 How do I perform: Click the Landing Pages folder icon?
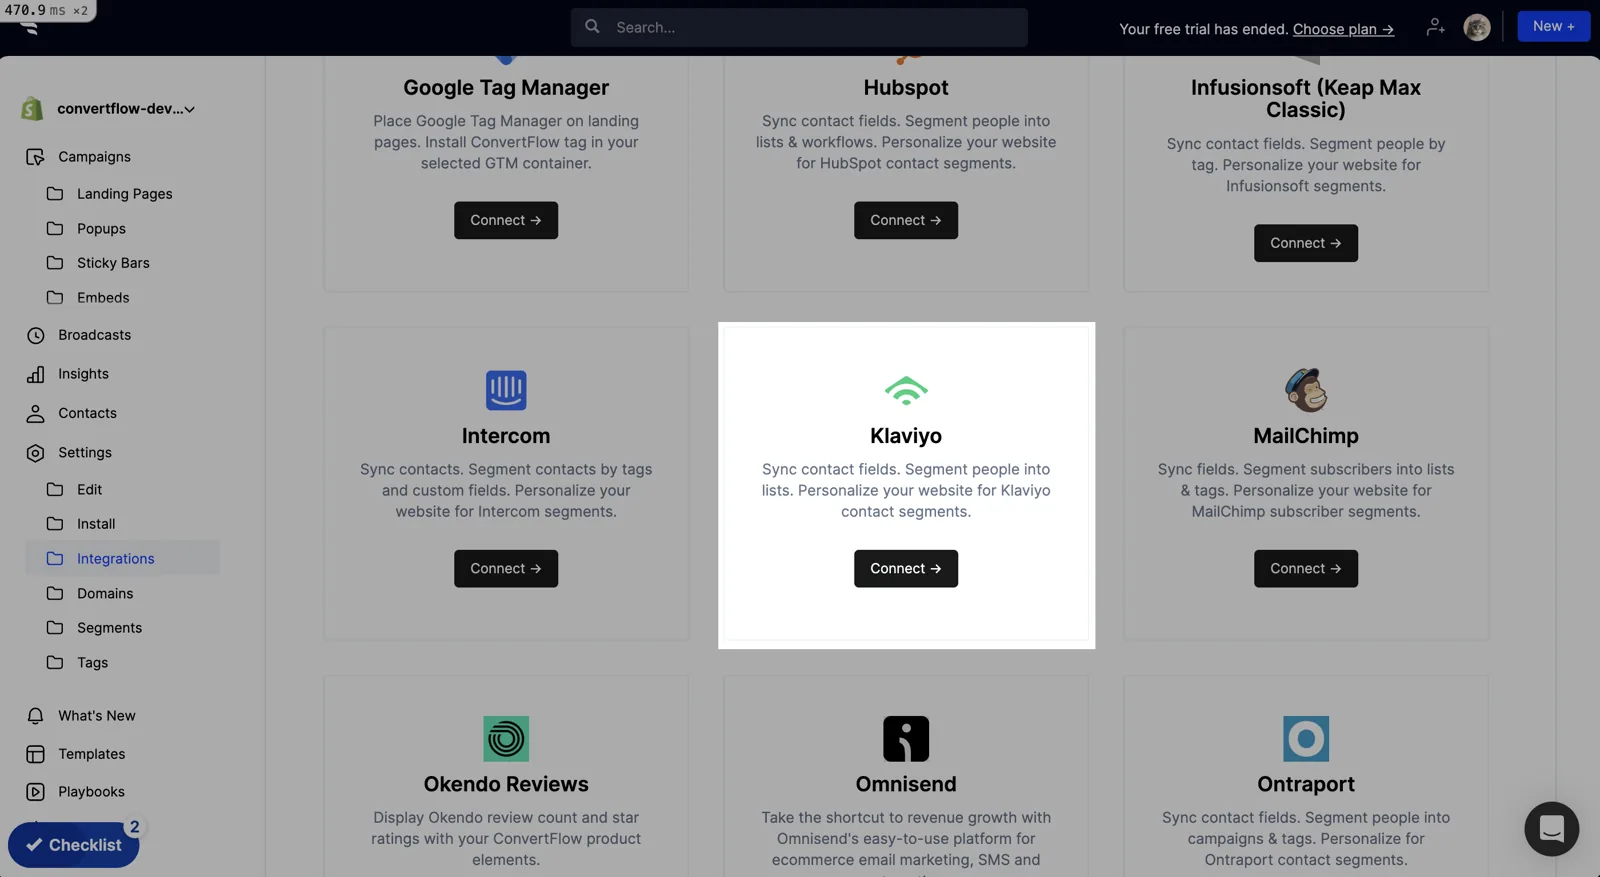pos(55,194)
